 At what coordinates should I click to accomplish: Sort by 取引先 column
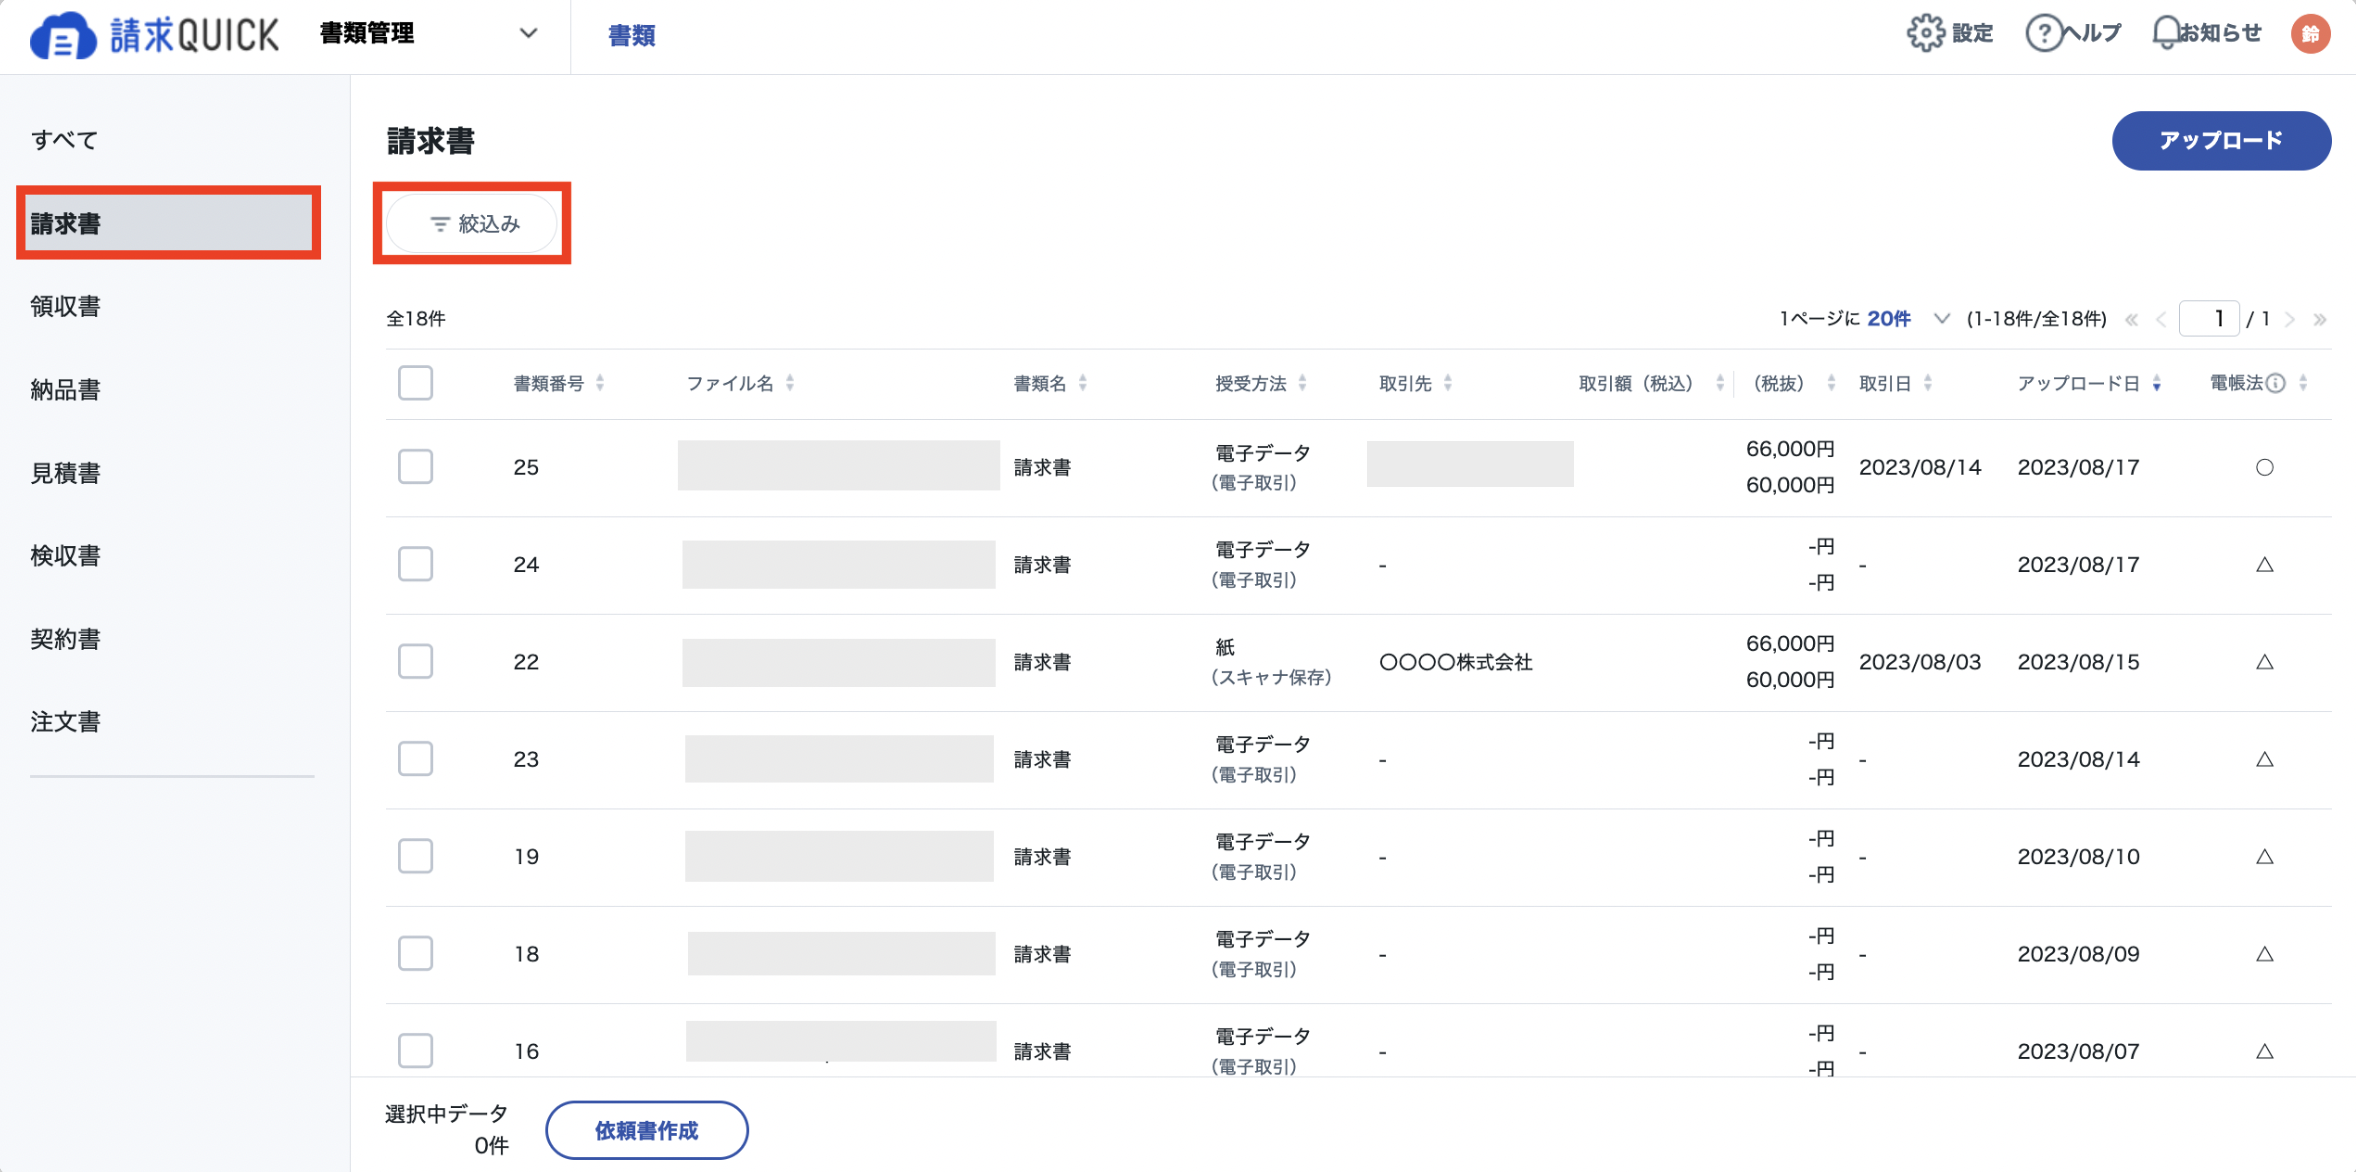click(1448, 383)
